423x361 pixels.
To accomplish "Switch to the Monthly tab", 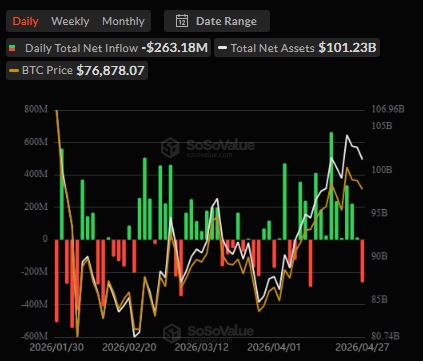I will click(123, 21).
